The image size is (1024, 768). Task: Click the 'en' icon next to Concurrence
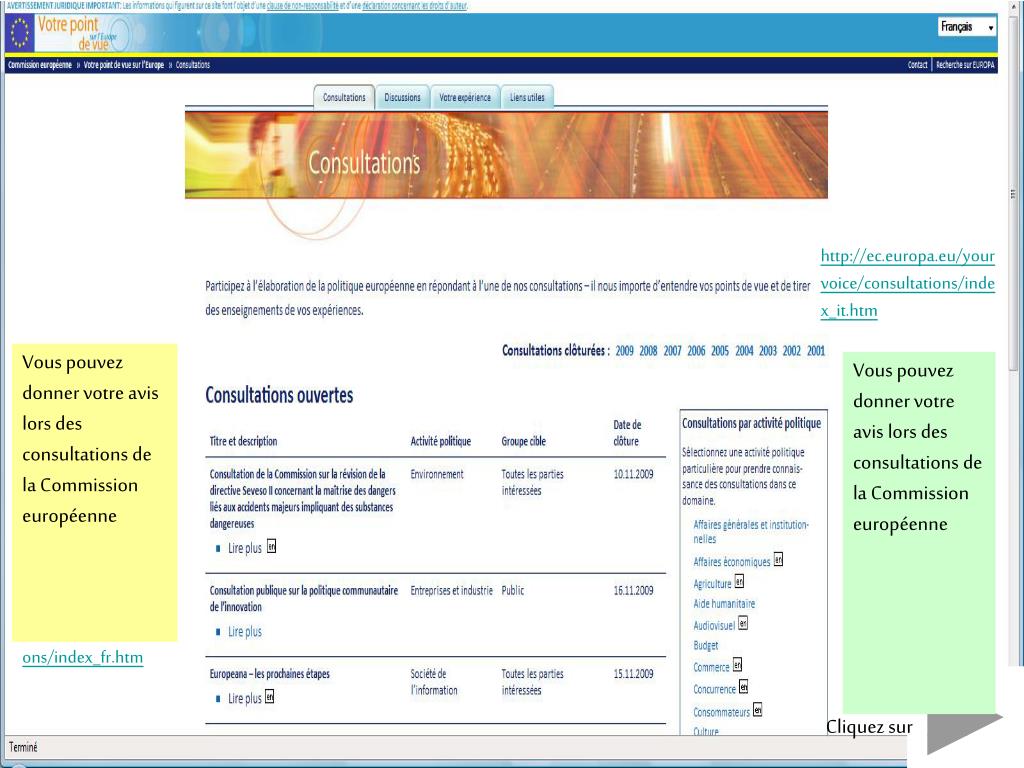coord(743,687)
